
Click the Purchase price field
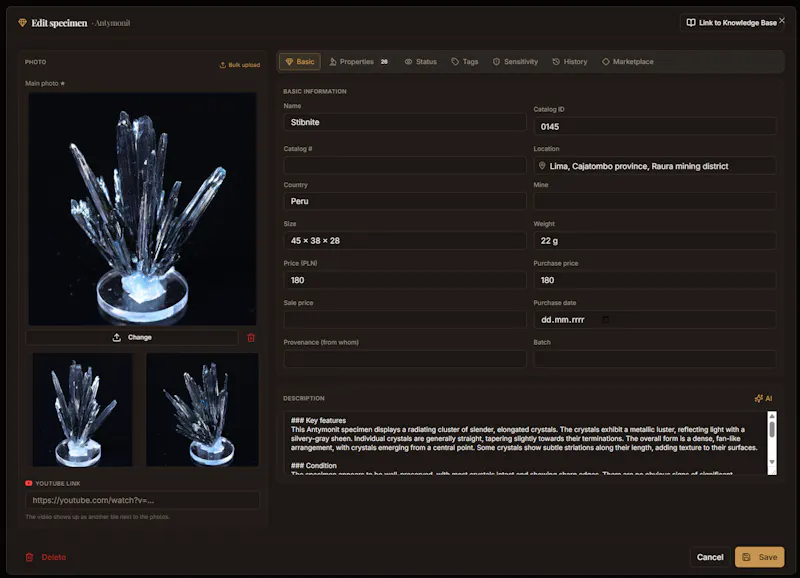655,280
